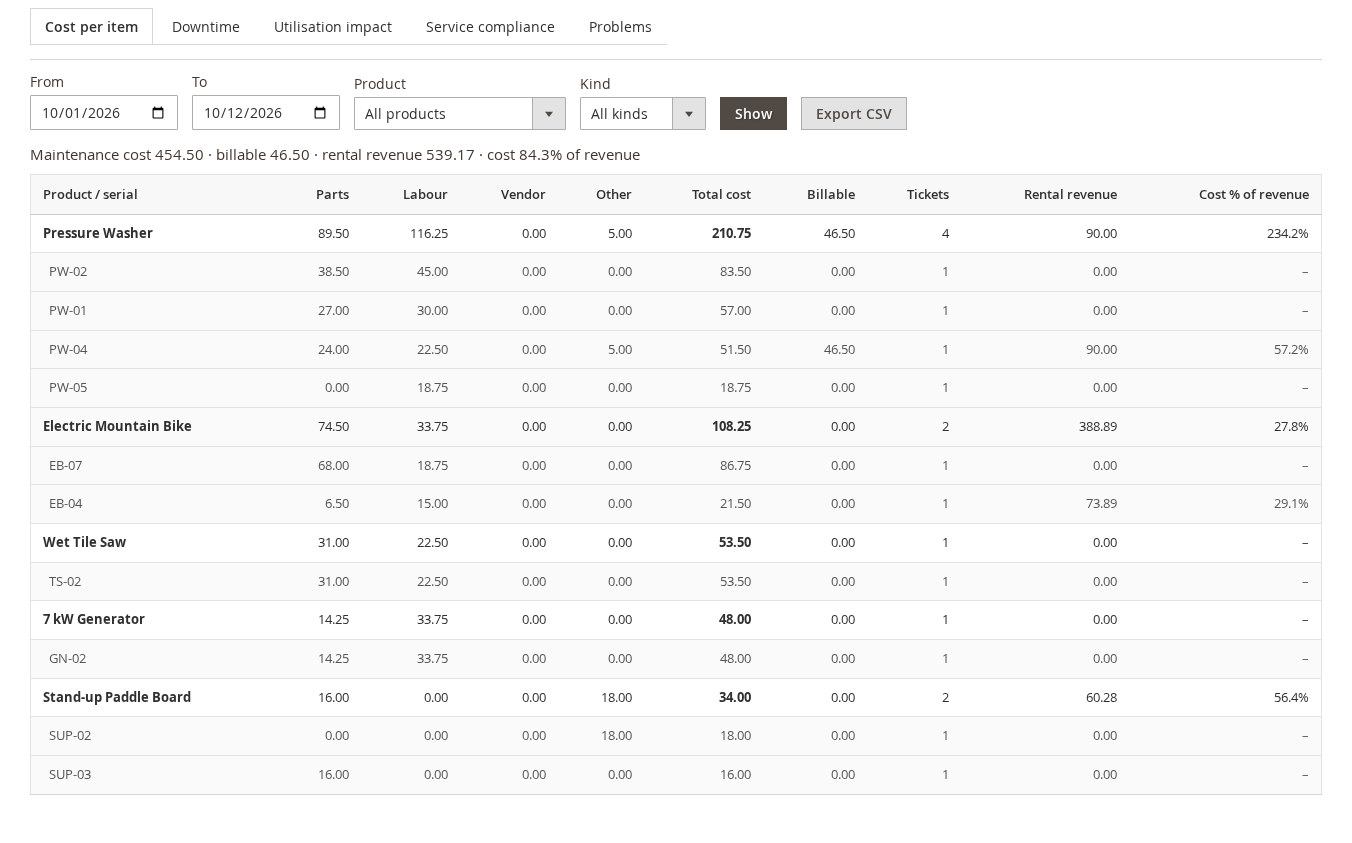Click the Labour column header

pyautogui.click(x=425, y=195)
